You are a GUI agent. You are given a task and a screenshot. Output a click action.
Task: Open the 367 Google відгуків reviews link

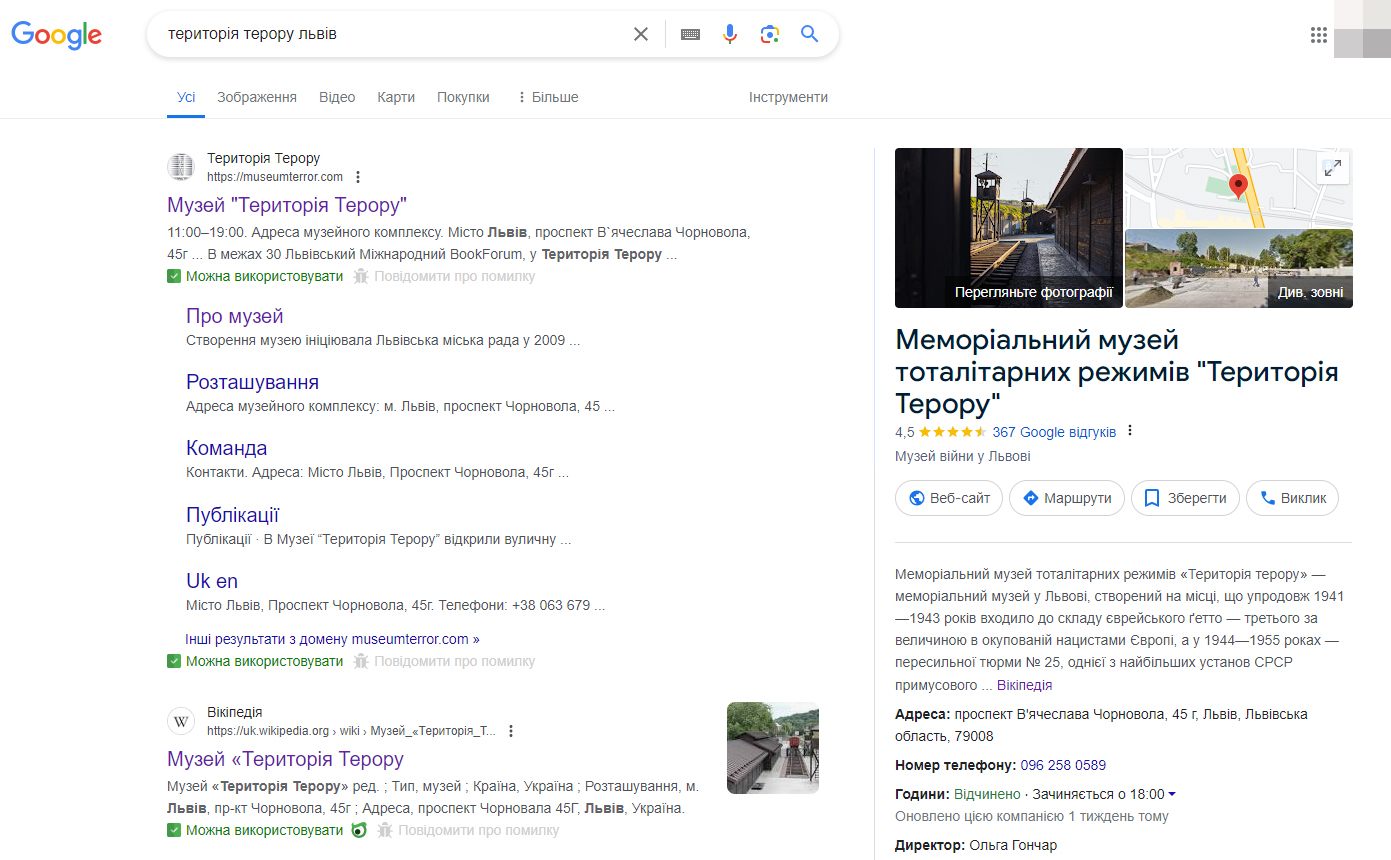pos(1054,432)
